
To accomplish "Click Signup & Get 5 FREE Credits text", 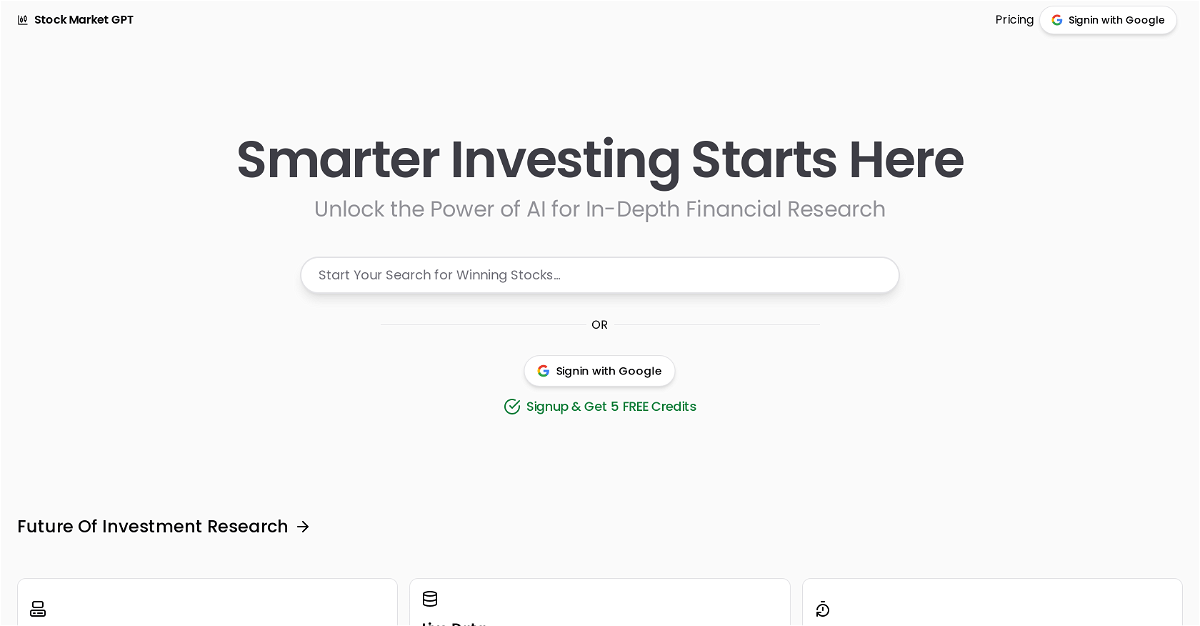I will click(611, 407).
